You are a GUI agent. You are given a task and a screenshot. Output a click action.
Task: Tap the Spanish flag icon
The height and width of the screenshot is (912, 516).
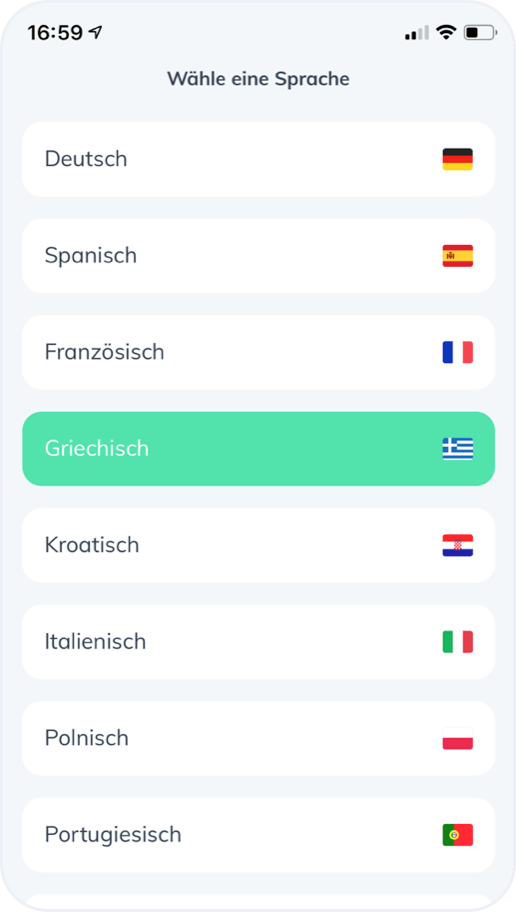click(x=457, y=256)
